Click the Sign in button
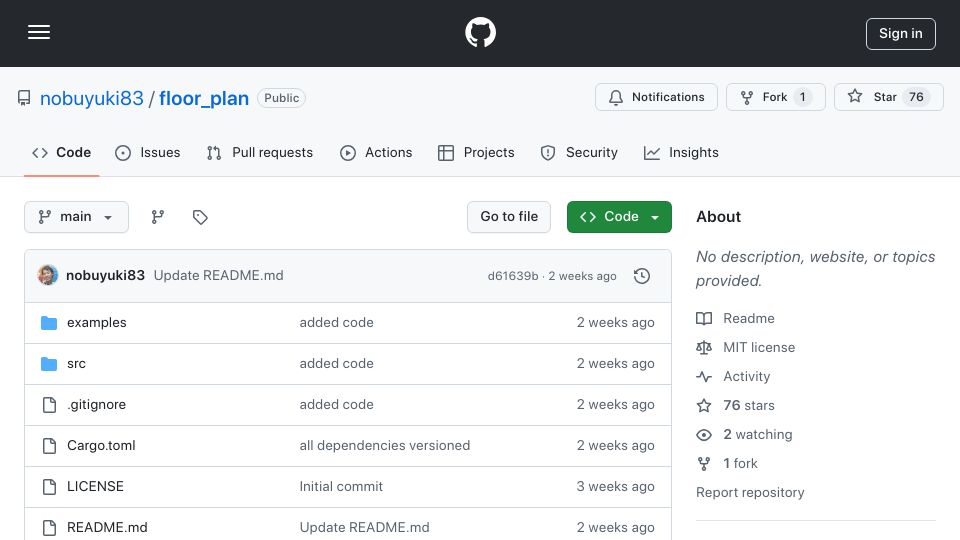Viewport: 960px width, 540px height. [x=900, y=34]
